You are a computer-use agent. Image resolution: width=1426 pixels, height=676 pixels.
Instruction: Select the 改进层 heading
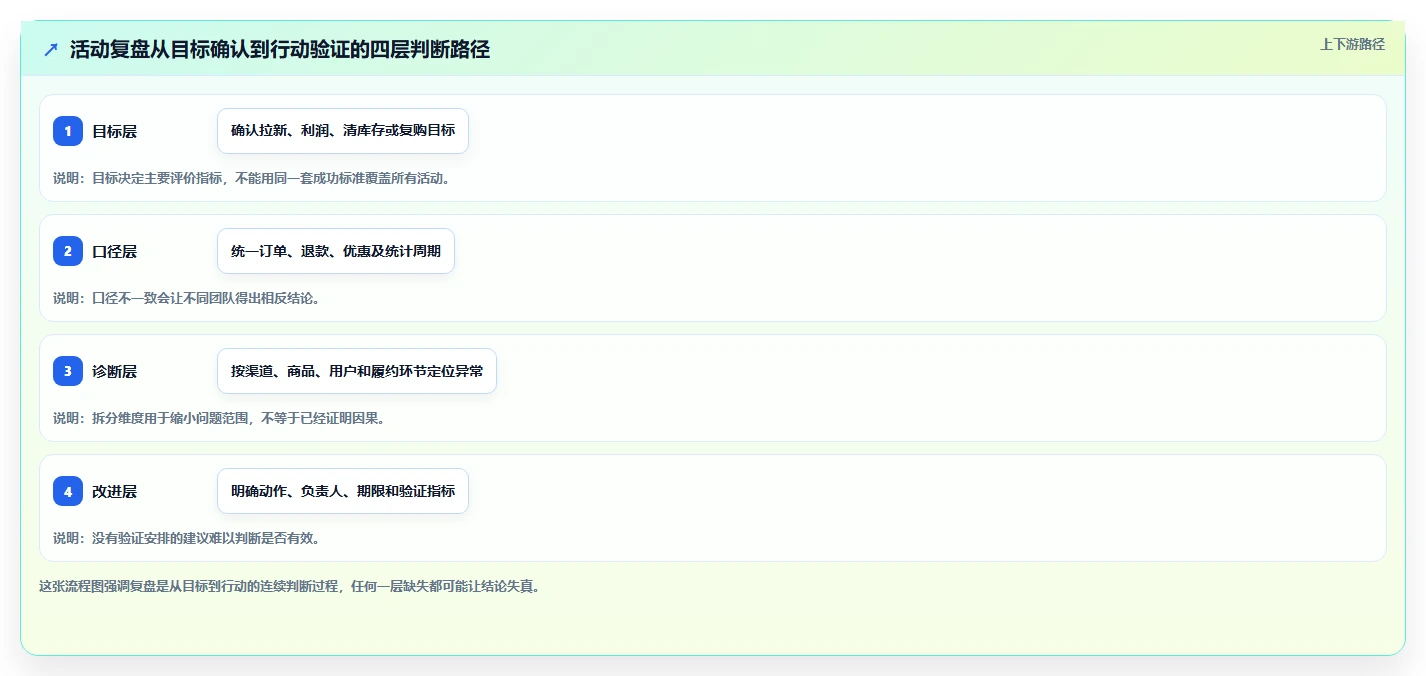pyautogui.click(x=115, y=491)
